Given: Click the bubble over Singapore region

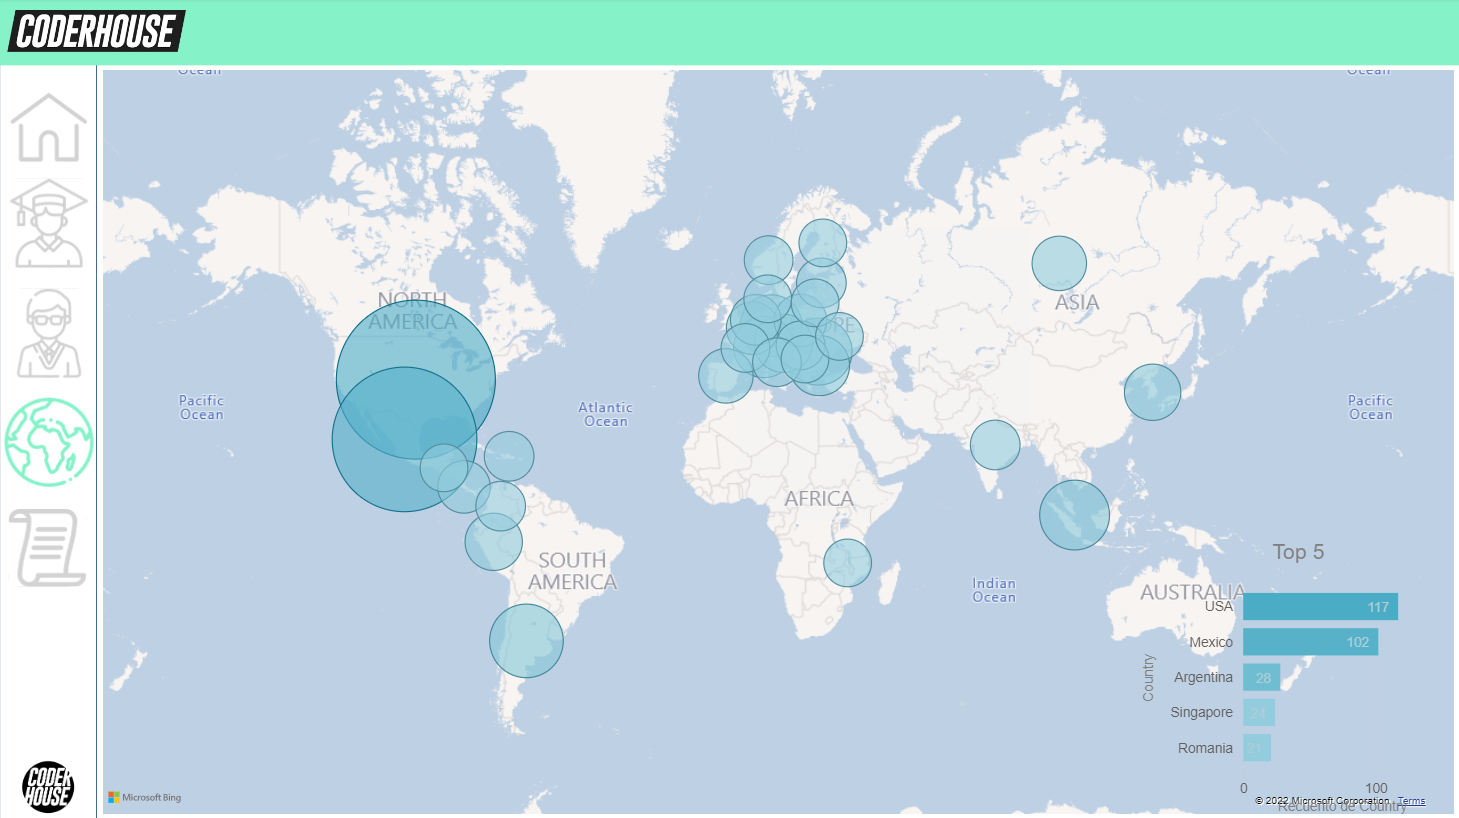Looking at the screenshot, I should click(1074, 515).
